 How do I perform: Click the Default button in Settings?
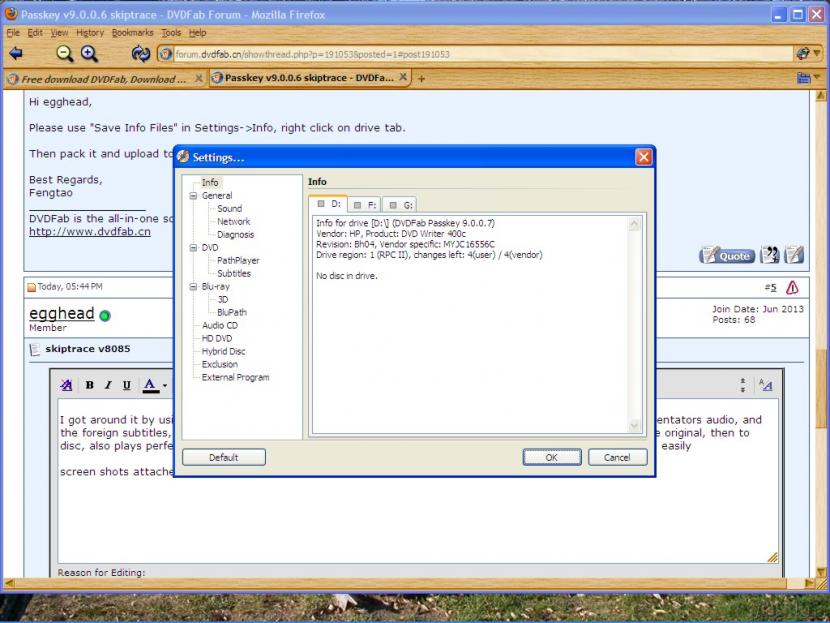pos(224,457)
